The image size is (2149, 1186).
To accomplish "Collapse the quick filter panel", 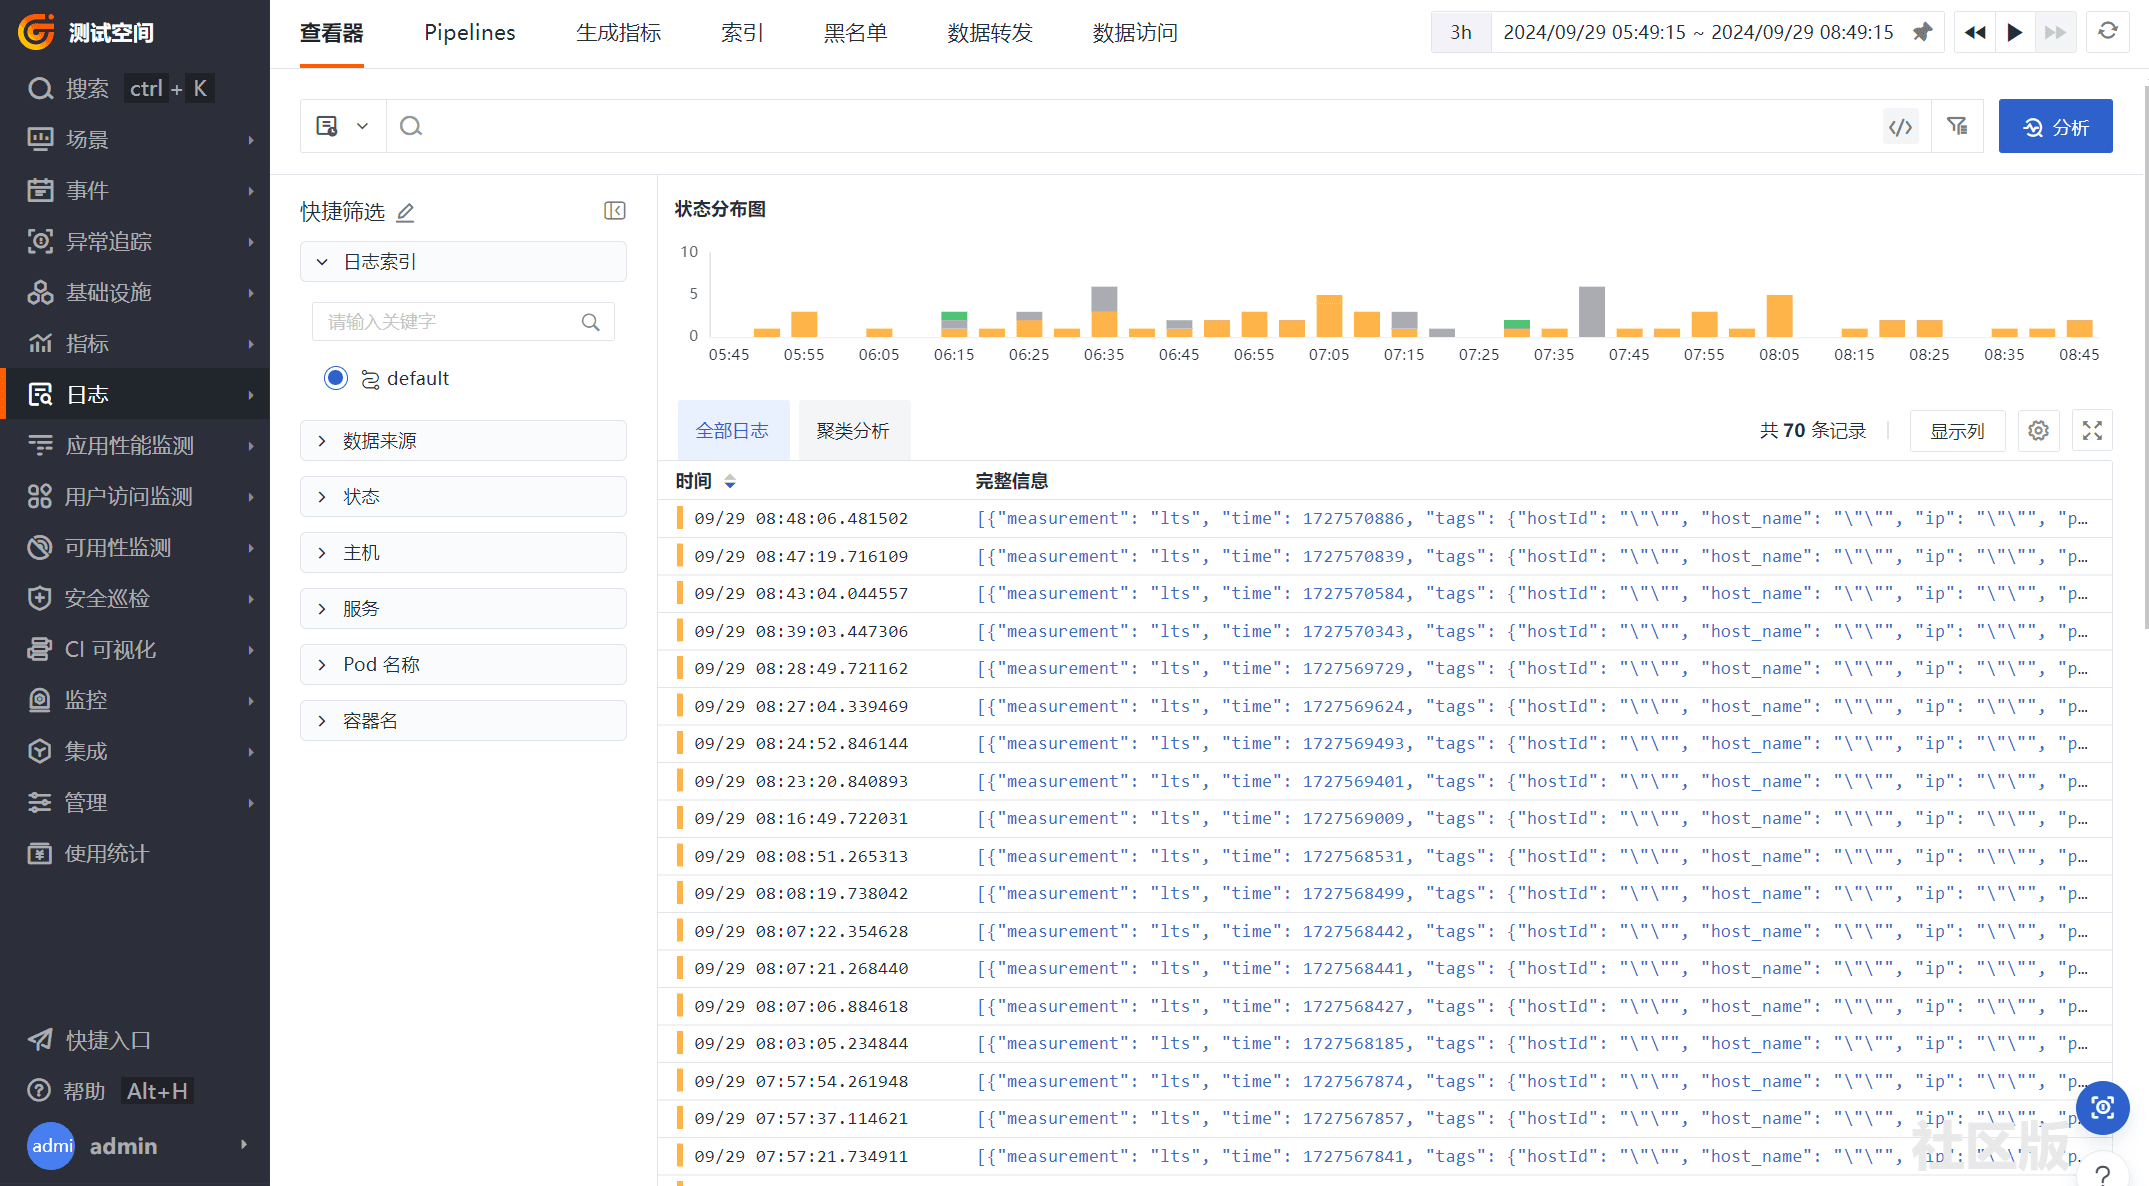I will point(614,210).
